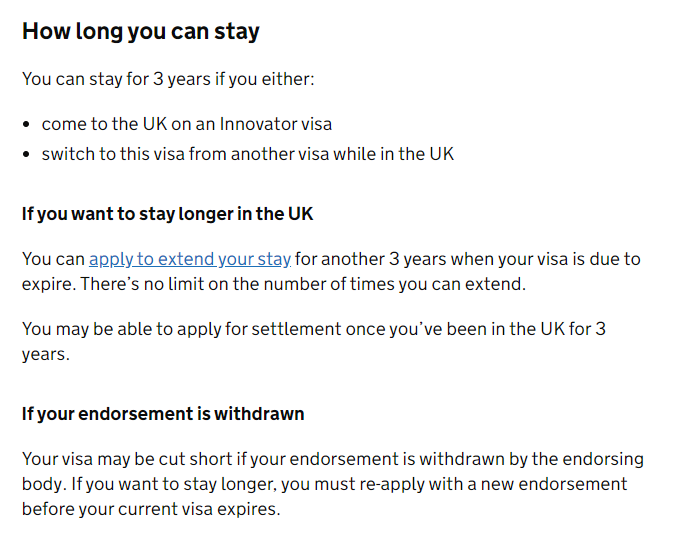
Task: Click the paragraph about applying for settlement
Action: point(314,342)
